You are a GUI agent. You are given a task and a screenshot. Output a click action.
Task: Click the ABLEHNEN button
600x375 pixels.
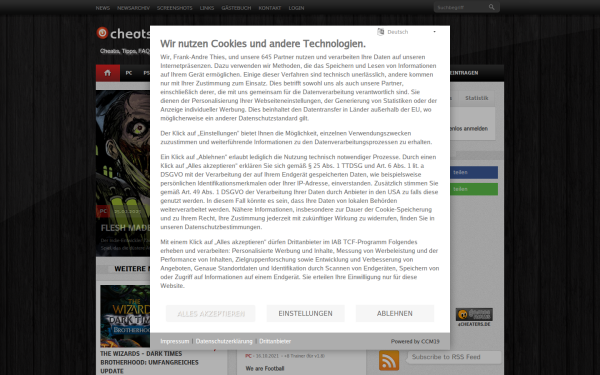coord(395,313)
